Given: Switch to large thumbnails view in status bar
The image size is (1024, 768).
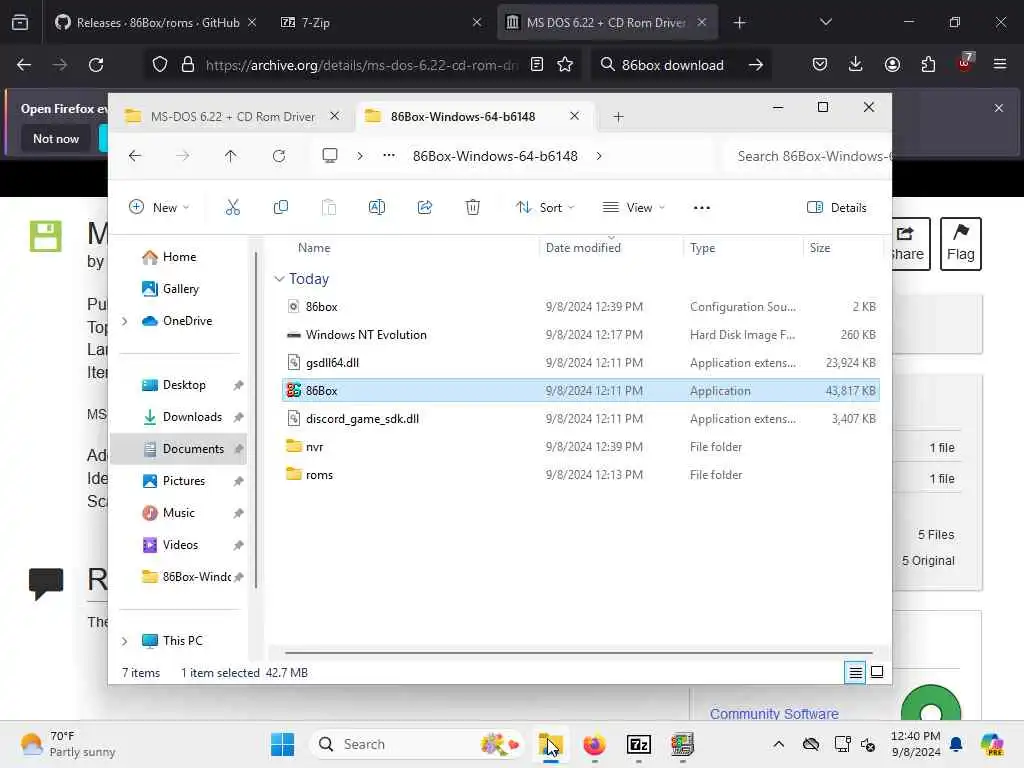Looking at the screenshot, I should point(877,672).
